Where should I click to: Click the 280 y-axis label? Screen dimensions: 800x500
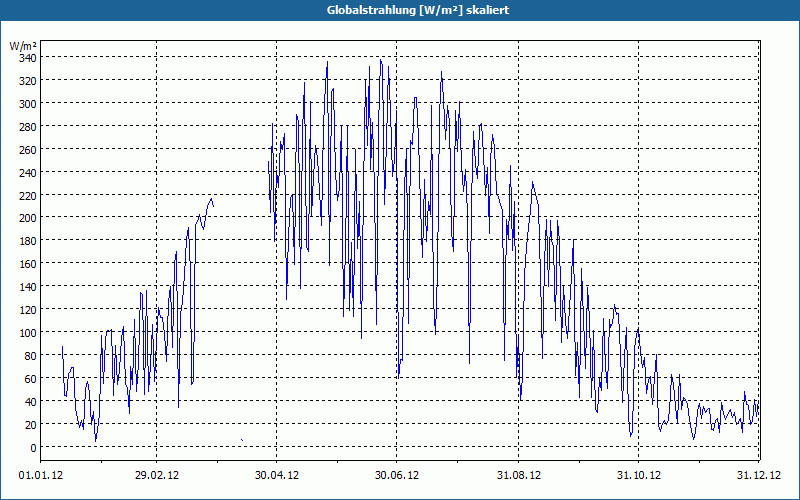28,127
